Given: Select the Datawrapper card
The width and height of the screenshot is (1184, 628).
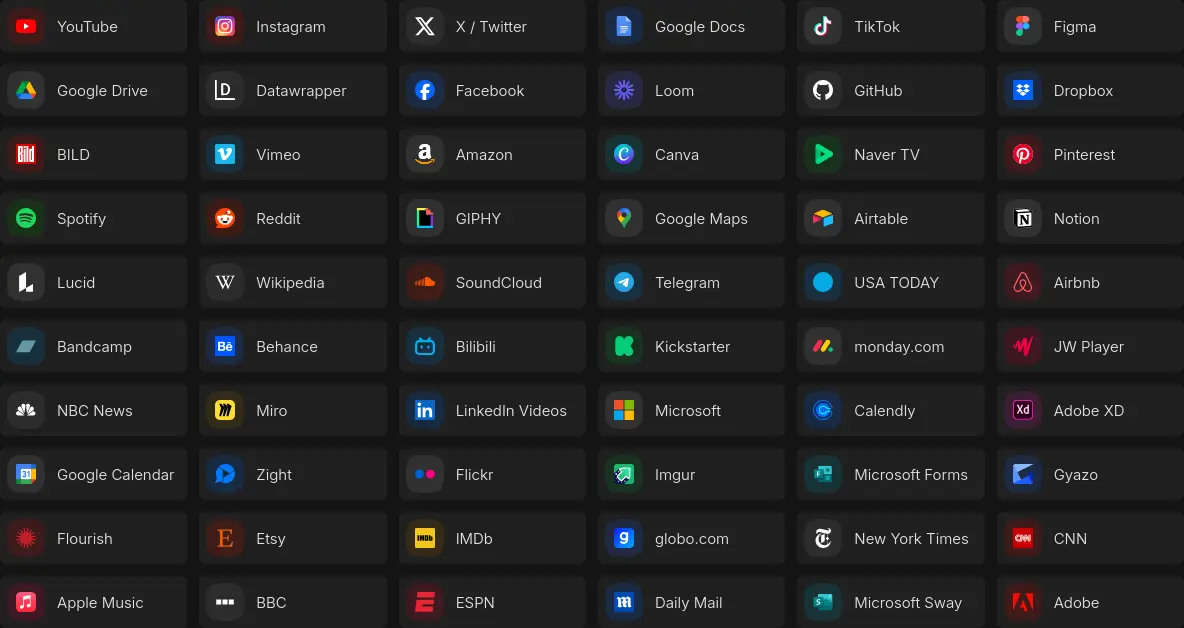Looking at the screenshot, I should click(x=293, y=91).
